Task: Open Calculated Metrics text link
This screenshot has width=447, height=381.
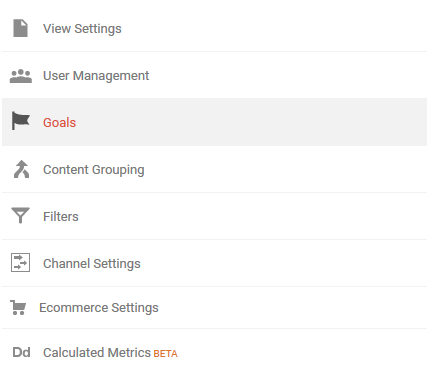Action: coord(97,353)
